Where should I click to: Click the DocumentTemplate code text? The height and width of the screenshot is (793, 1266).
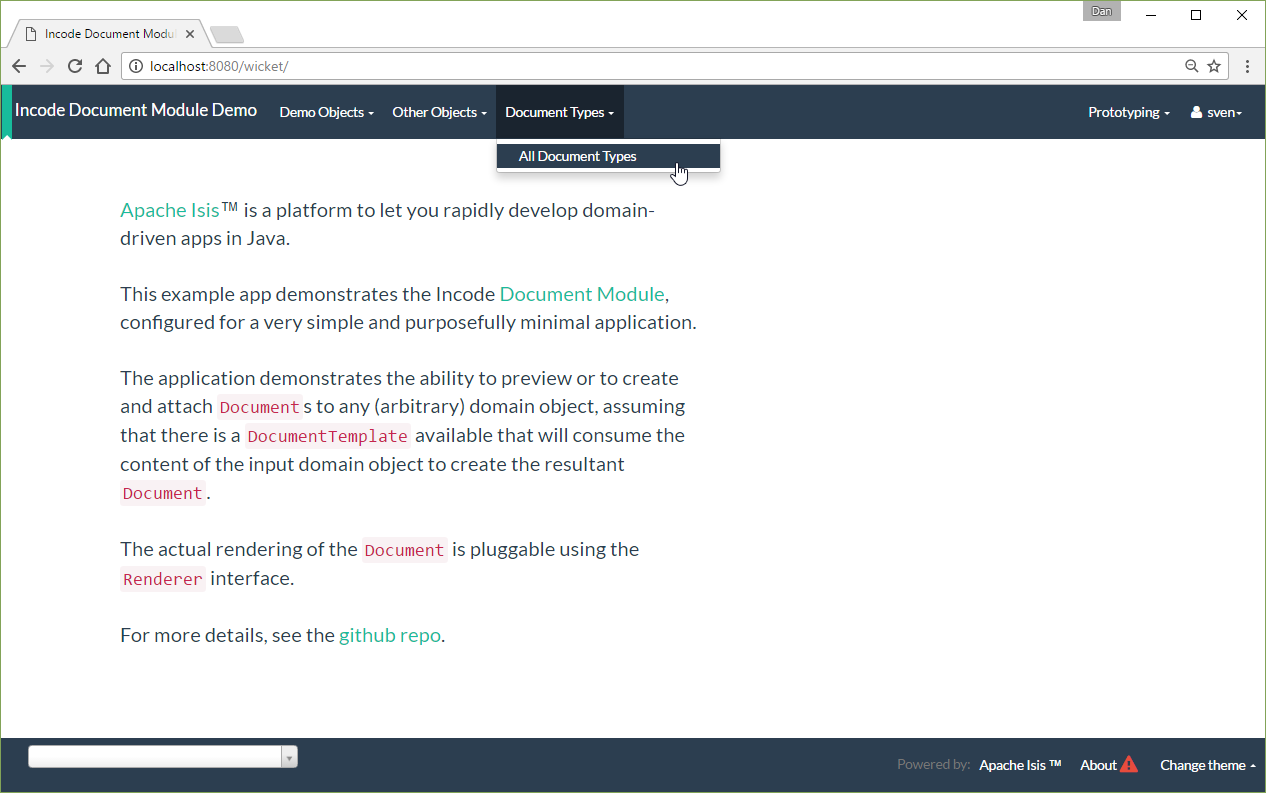328,436
